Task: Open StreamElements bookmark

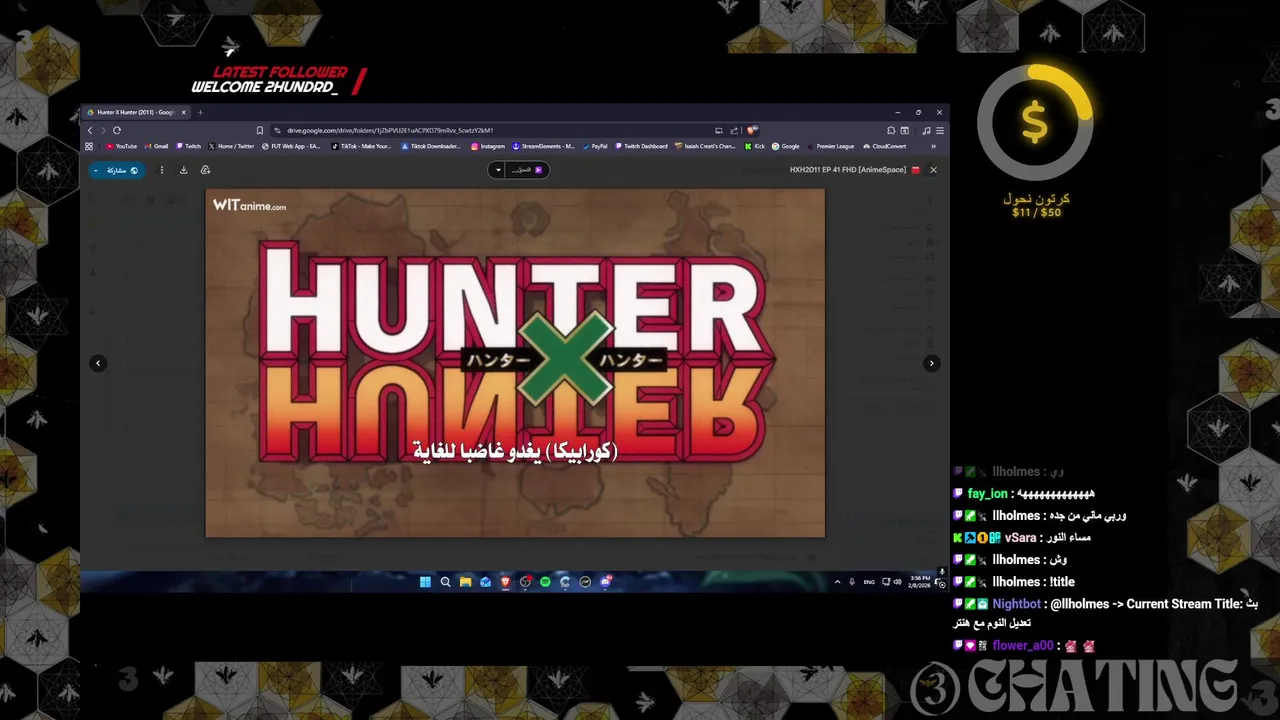Action: point(543,146)
